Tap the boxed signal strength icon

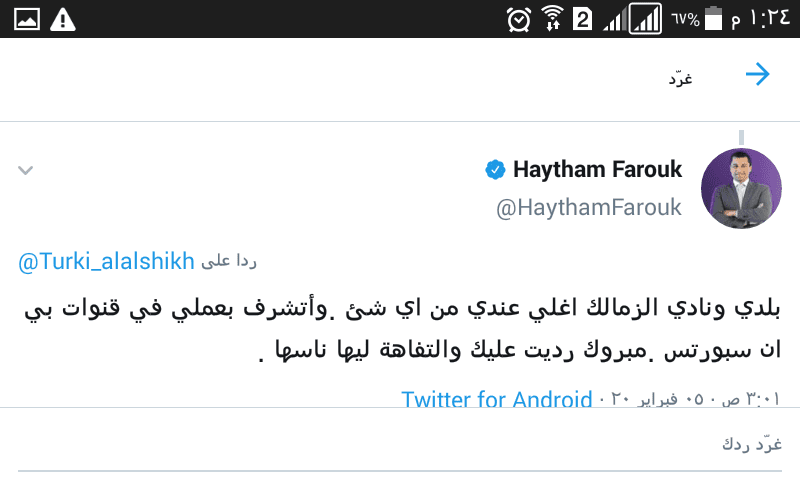coord(645,19)
